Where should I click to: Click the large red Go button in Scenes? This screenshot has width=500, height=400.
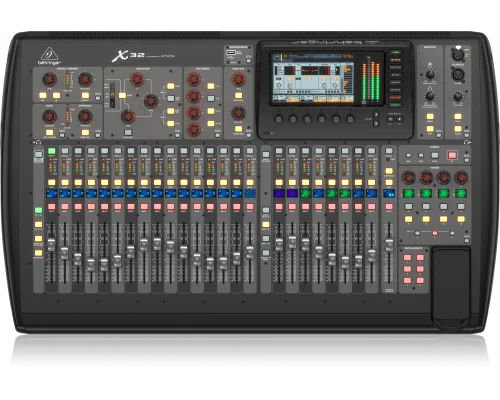click(x=452, y=155)
